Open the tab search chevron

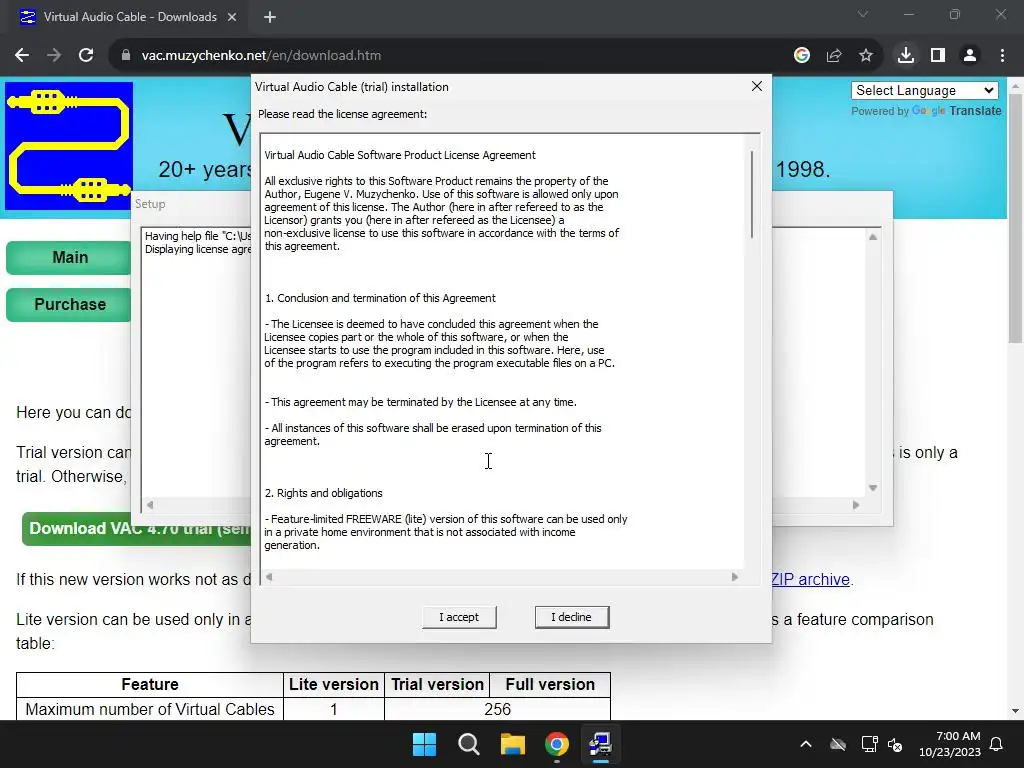tap(863, 14)
